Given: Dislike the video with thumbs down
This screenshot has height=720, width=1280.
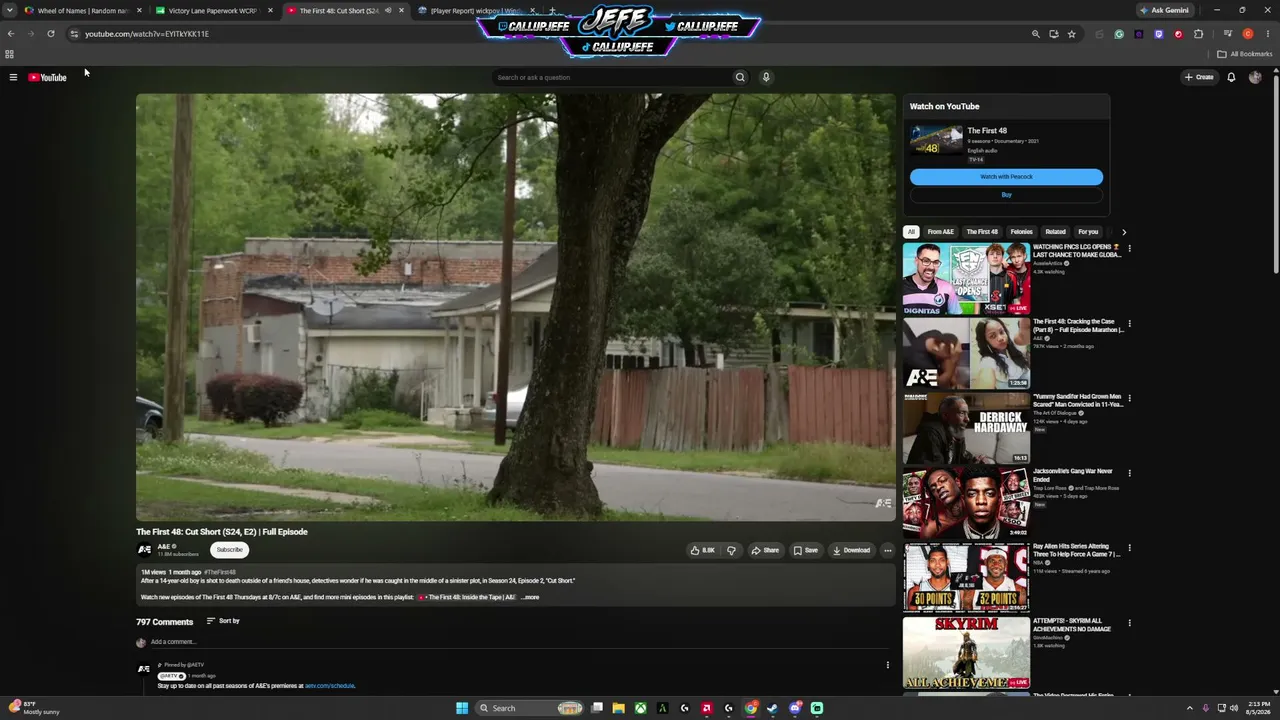Looking at the screenshot, I should pyautogui.click(x=731, y=550).
